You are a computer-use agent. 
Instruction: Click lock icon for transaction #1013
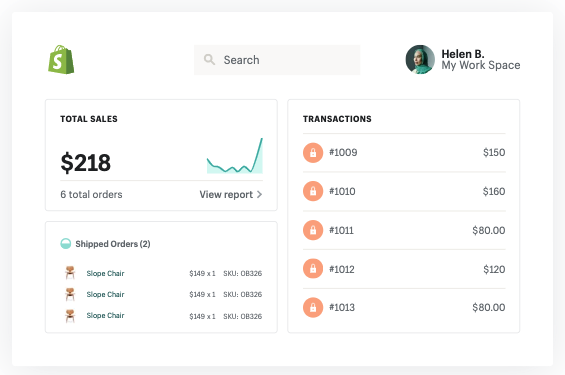[x=313, y=307]
